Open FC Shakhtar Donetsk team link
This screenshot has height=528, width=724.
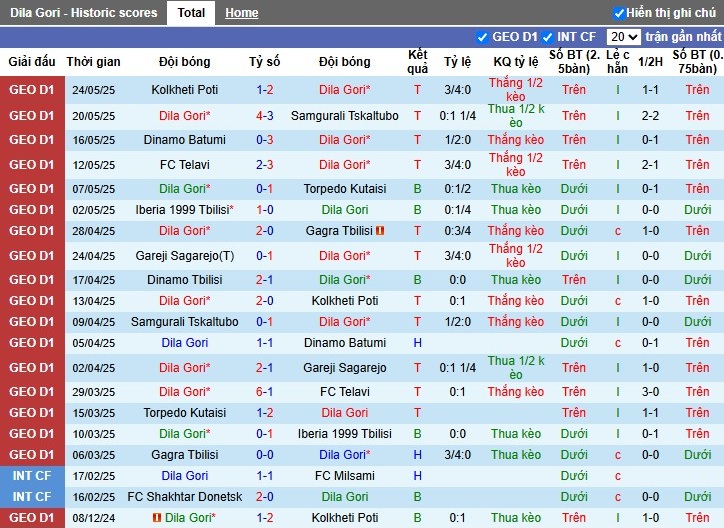[185, 497]
